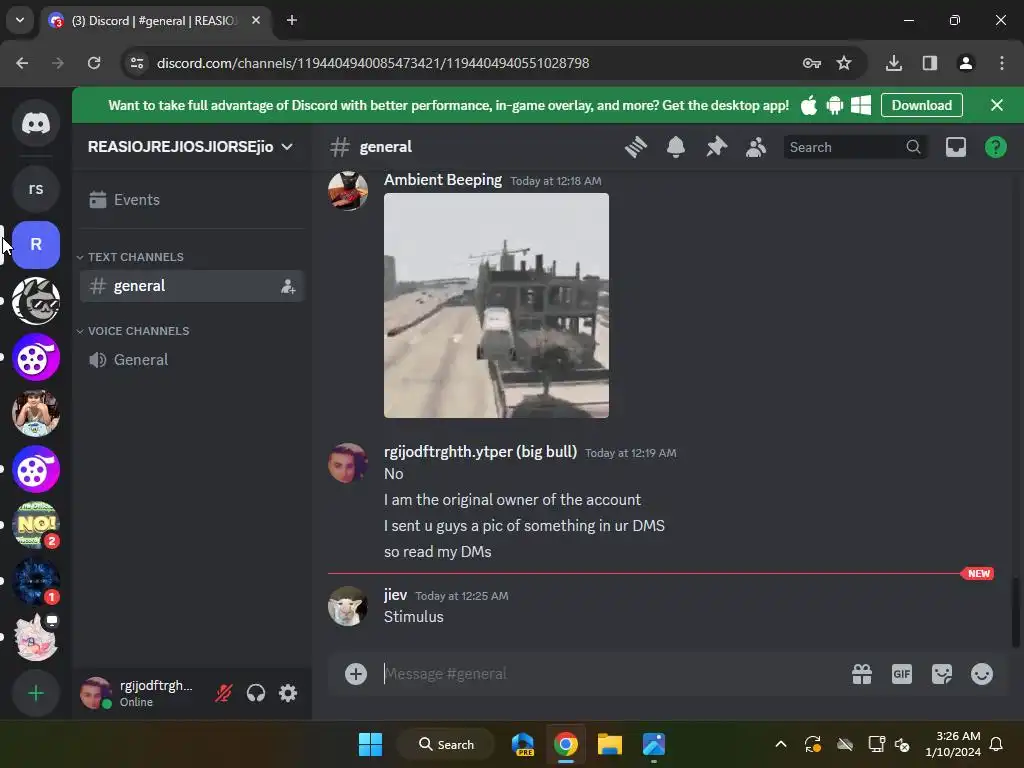The image size is (1024, 768).
Task: Click Ambient Beeping's avatar
Action: 347,191
